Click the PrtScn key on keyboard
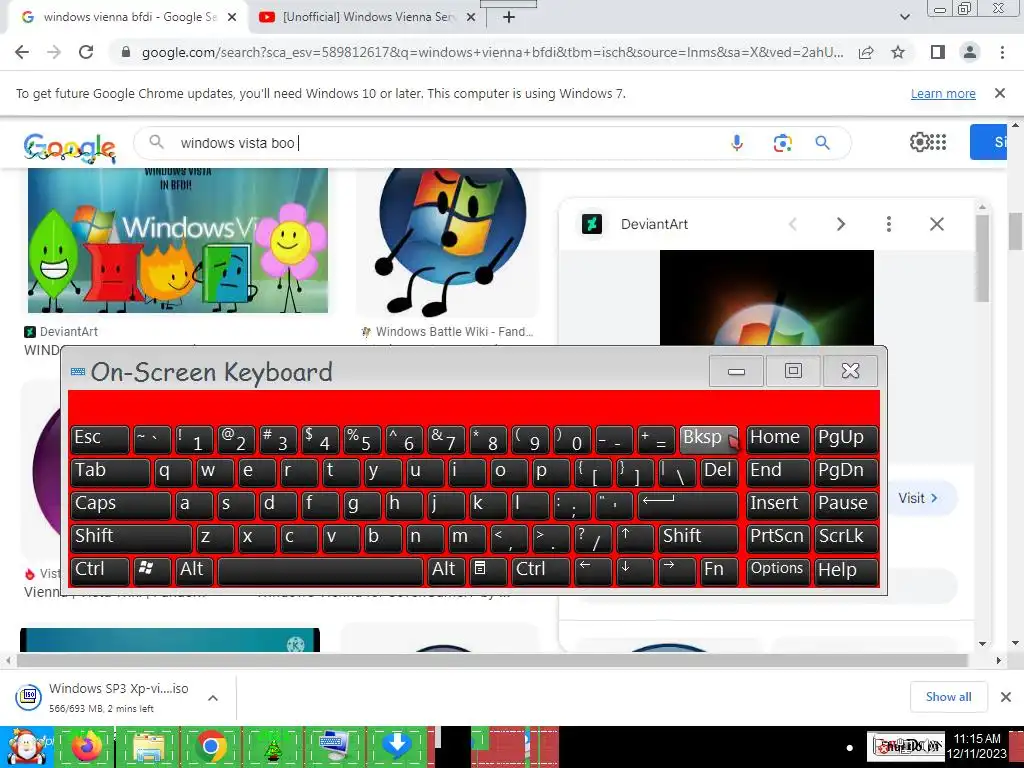The image size is (1024, 768). point(777,538)
